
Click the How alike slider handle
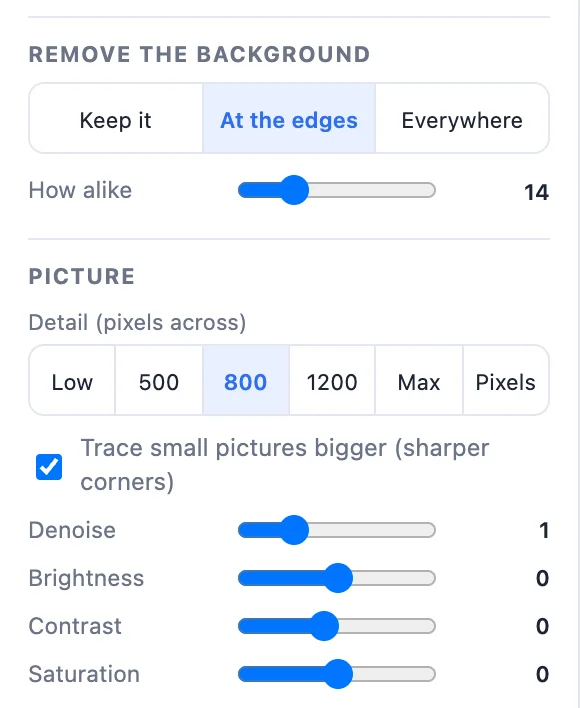[294, 190]
